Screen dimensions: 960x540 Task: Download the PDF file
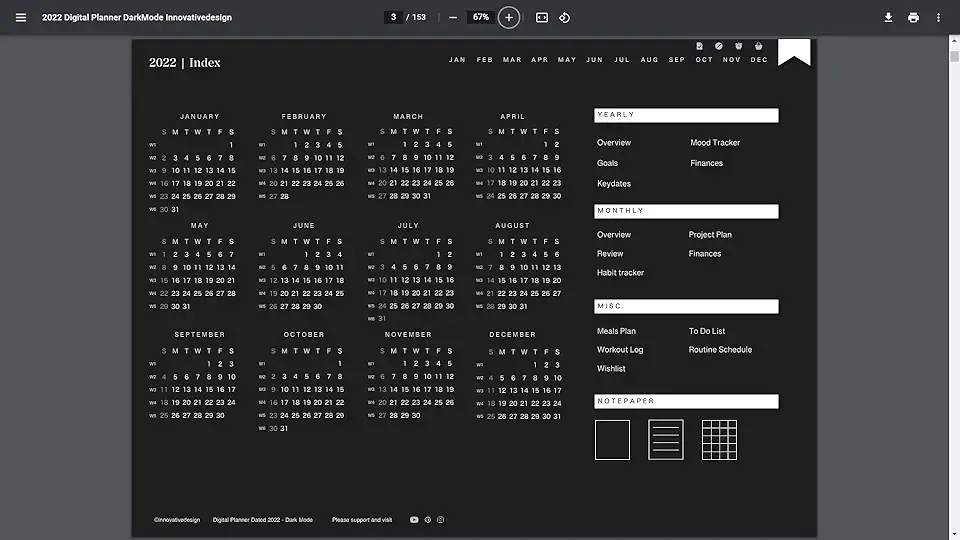pos(888,17)
